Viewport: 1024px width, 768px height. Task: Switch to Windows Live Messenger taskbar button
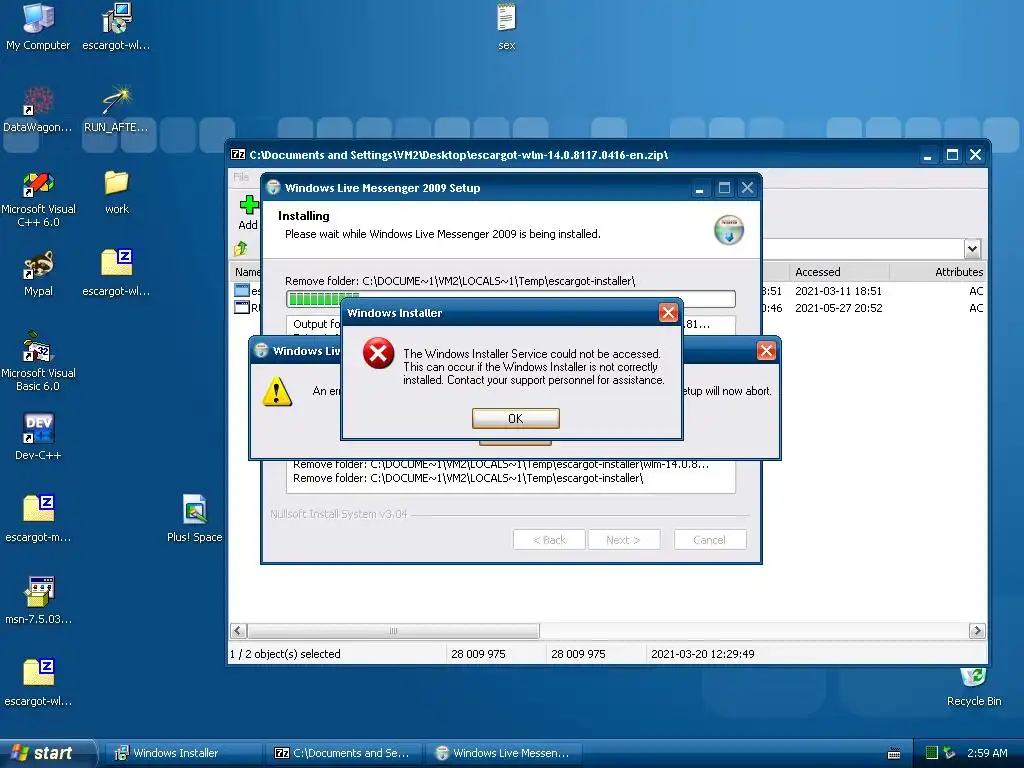pos(504,753)
